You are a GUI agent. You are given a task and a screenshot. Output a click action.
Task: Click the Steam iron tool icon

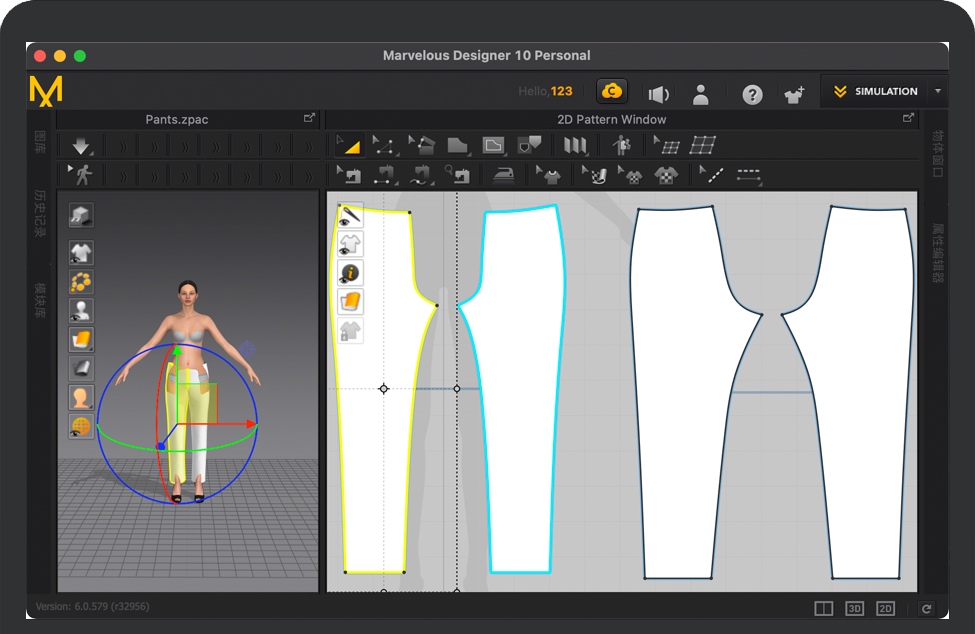pyautogui.click(x=505, y=175)
